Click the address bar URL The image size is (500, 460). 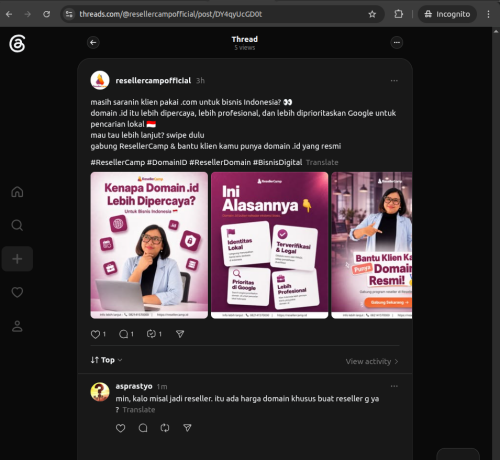pos(171,14)
